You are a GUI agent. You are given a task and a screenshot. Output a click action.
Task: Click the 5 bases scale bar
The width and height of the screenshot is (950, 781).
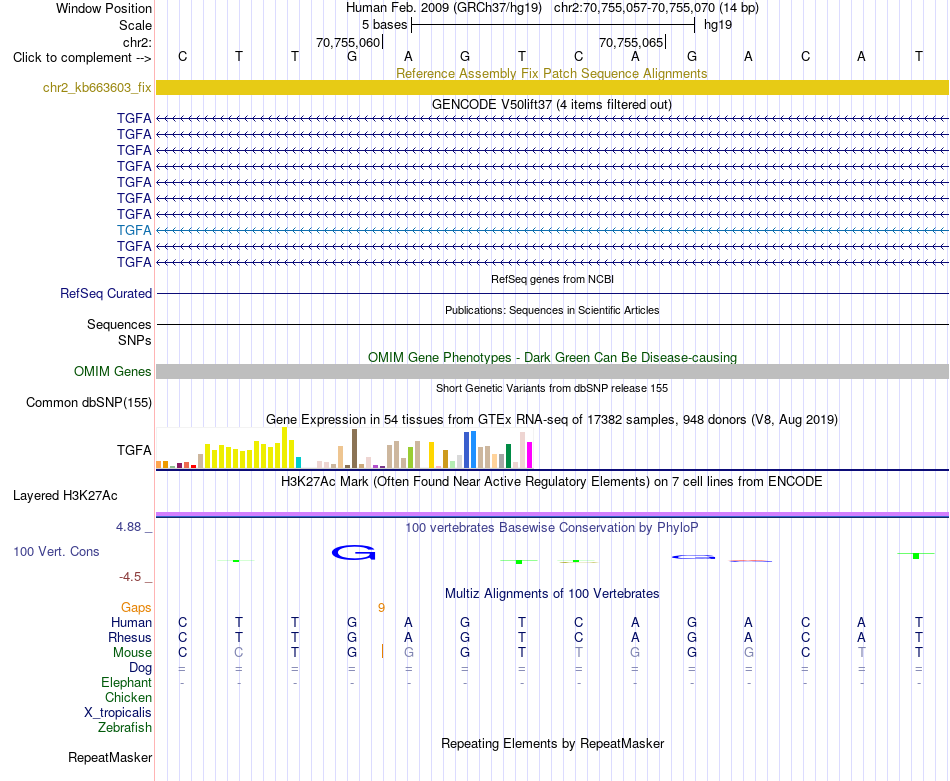tap(553, 25)
